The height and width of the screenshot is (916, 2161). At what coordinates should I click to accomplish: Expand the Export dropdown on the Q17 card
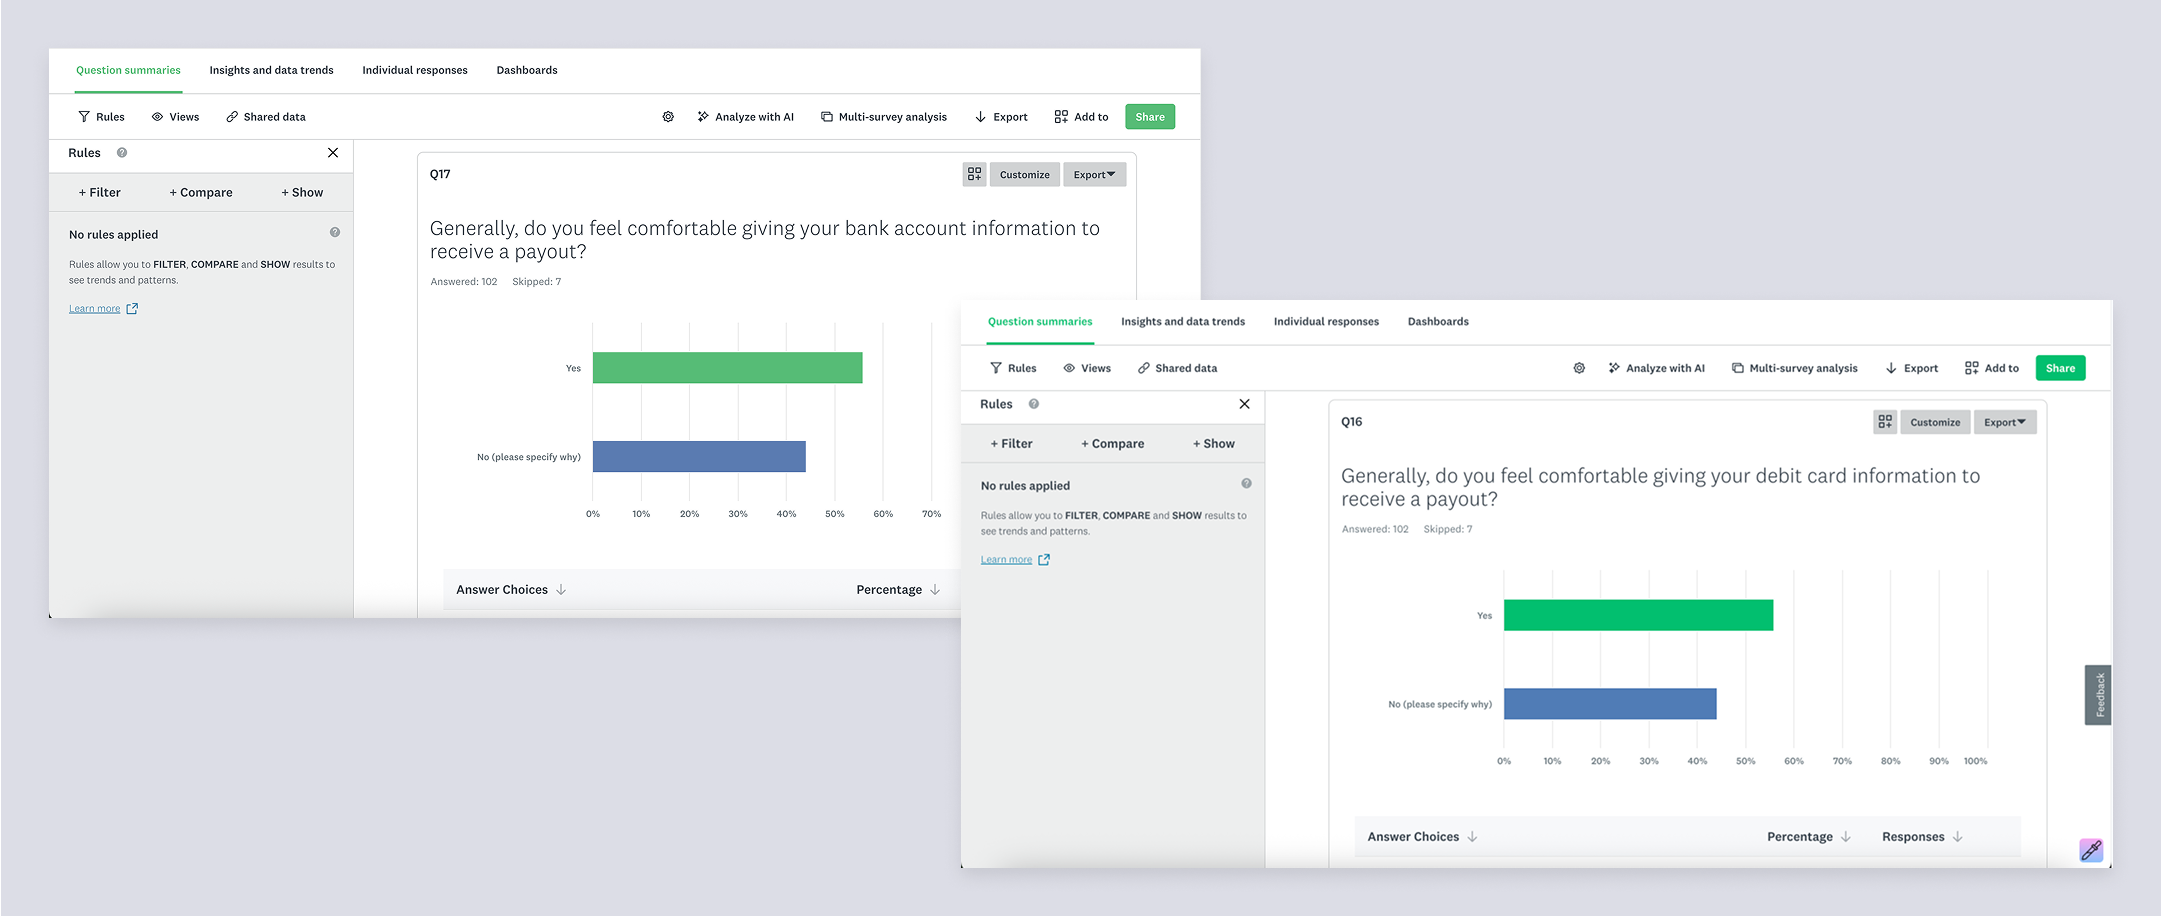[x=1094, y=174]
